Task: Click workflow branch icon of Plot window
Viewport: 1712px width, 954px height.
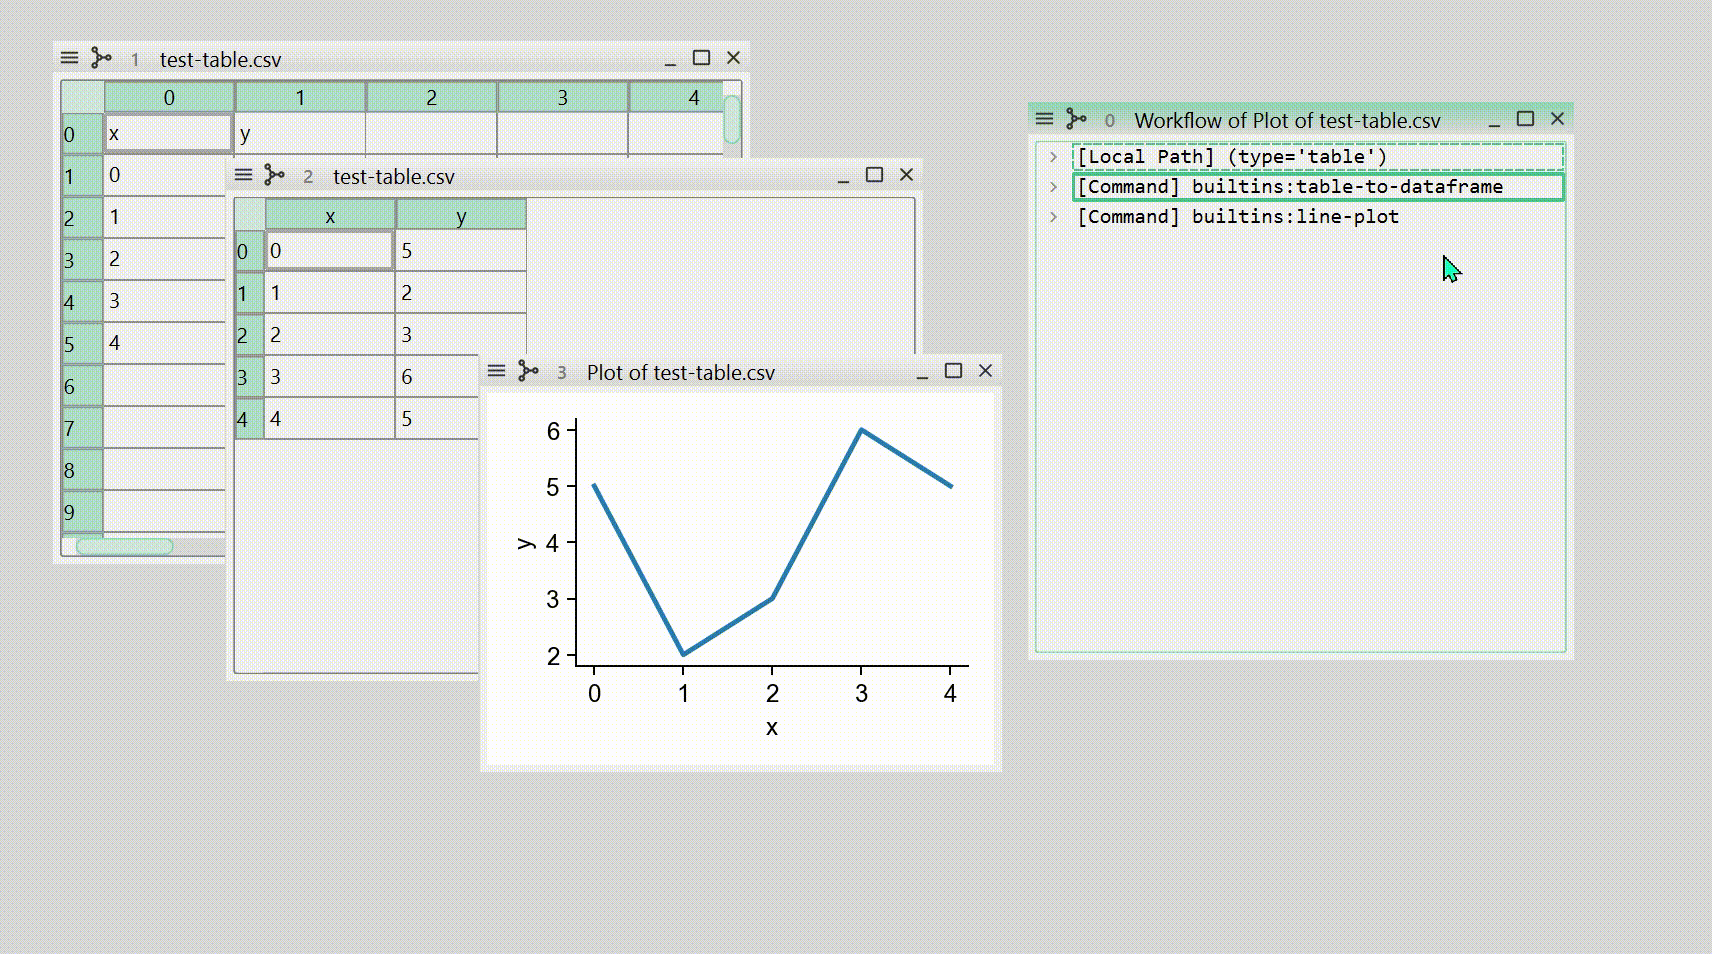Action: tap(528, 371)
